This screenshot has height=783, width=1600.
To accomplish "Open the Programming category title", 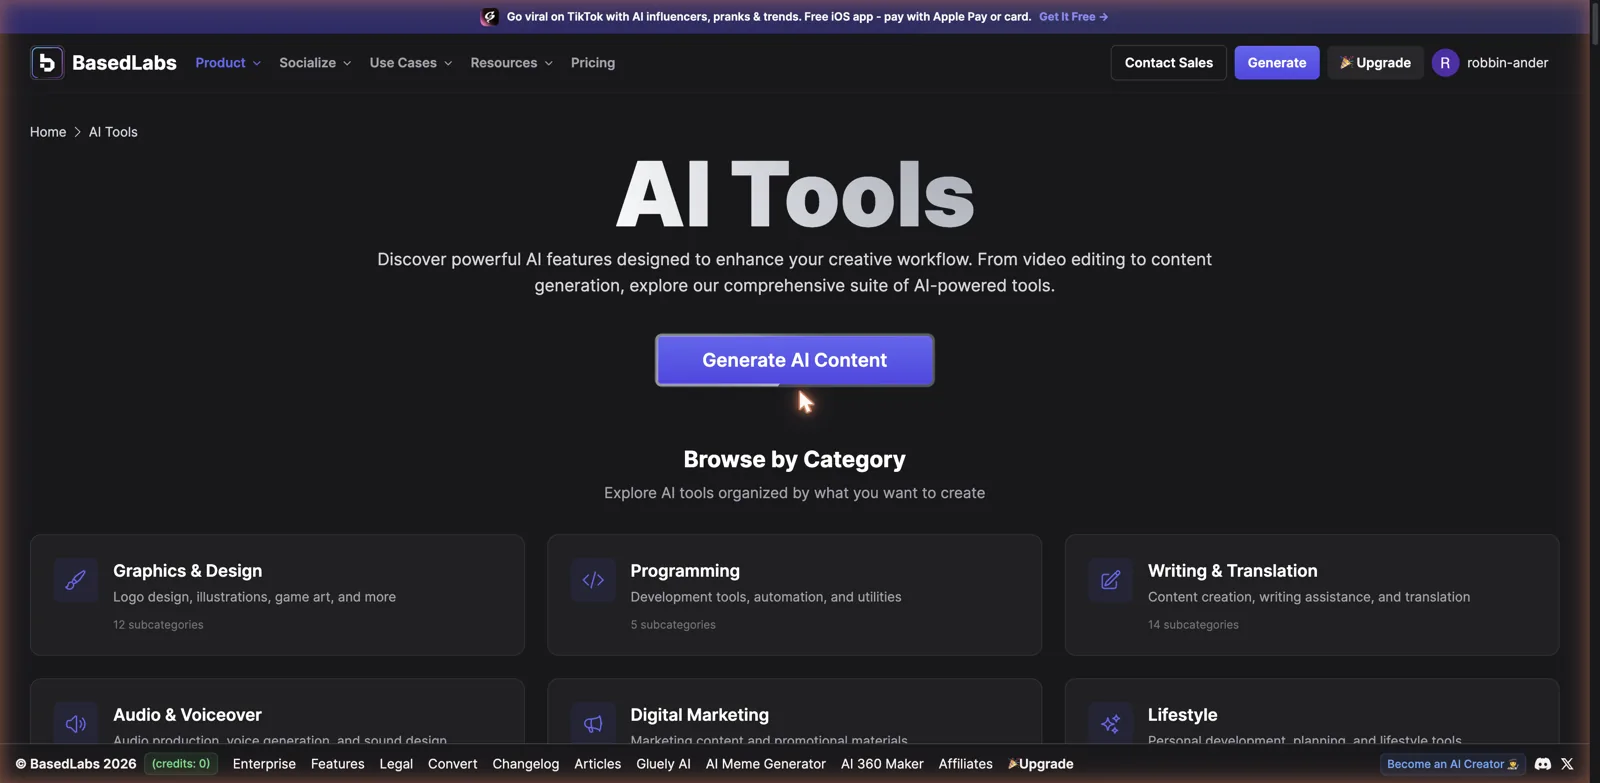I will pyautogui.click(x=685, y=571).
